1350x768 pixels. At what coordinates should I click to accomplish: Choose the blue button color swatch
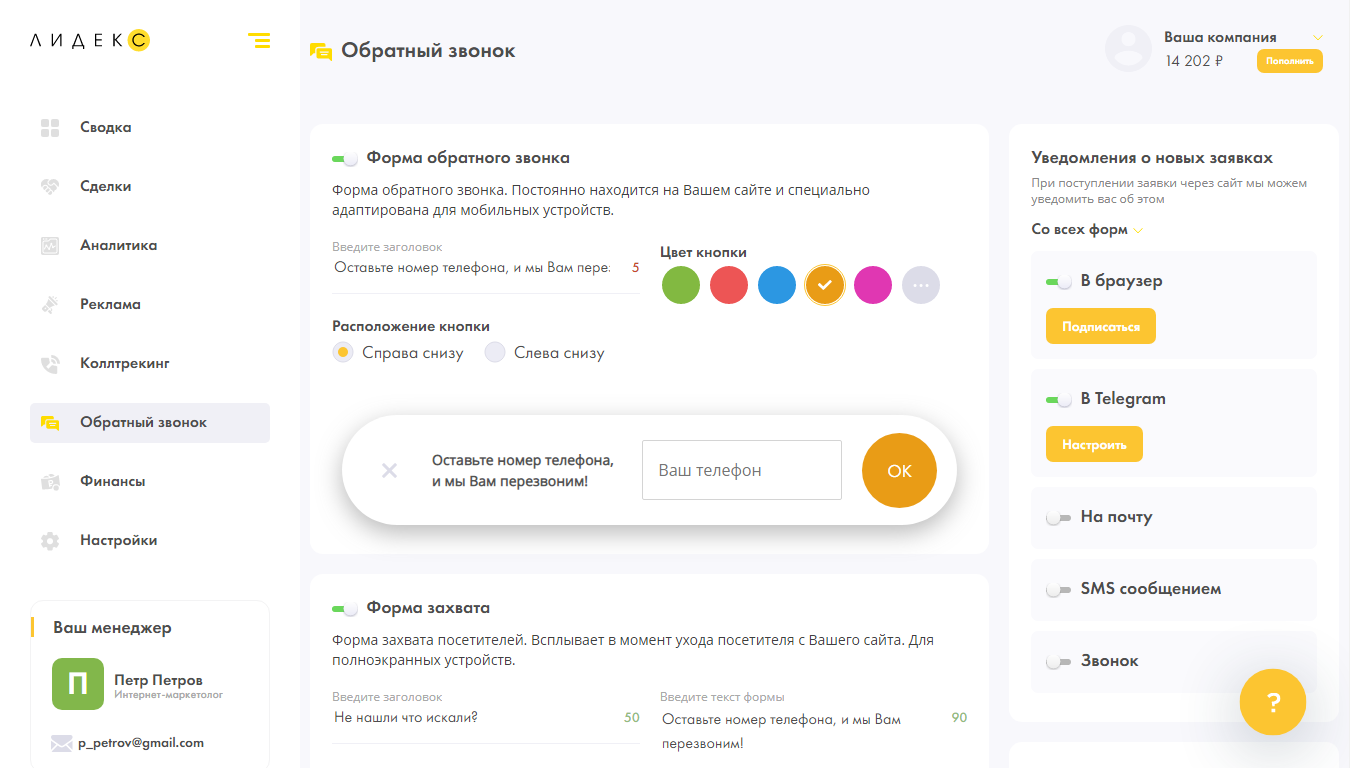(777, 286)
